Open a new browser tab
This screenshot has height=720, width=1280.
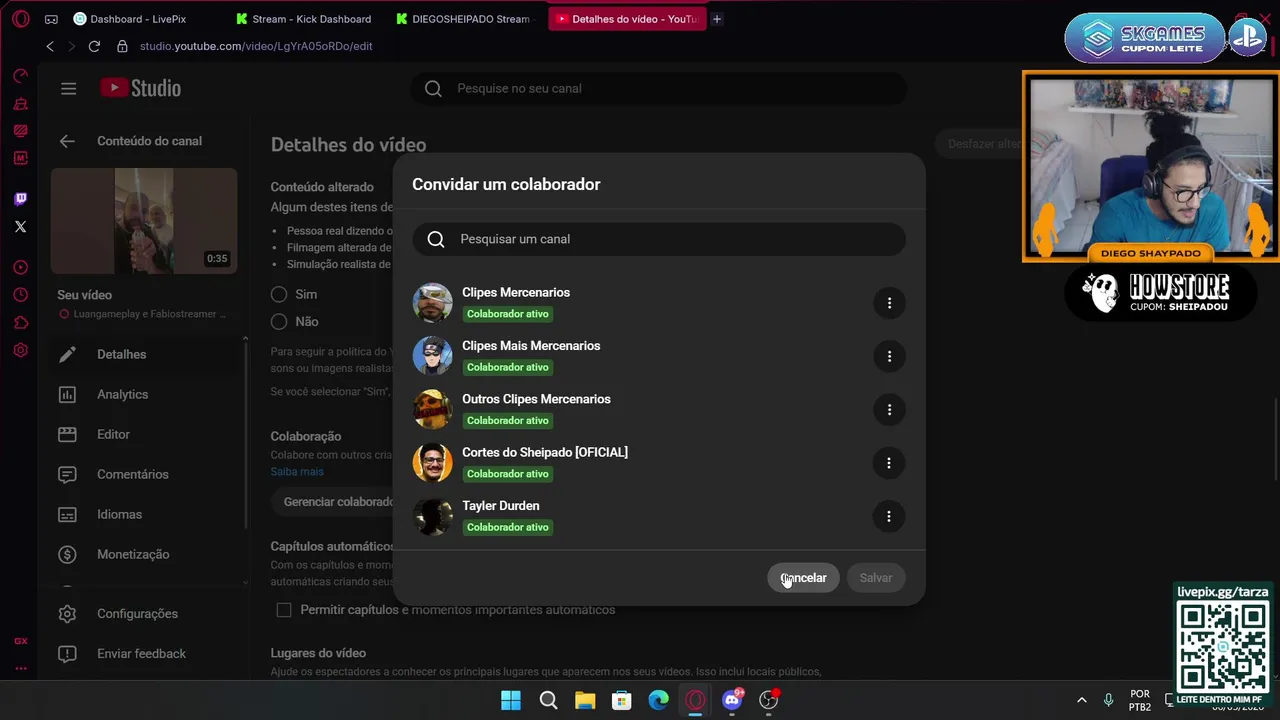point(717,19)
